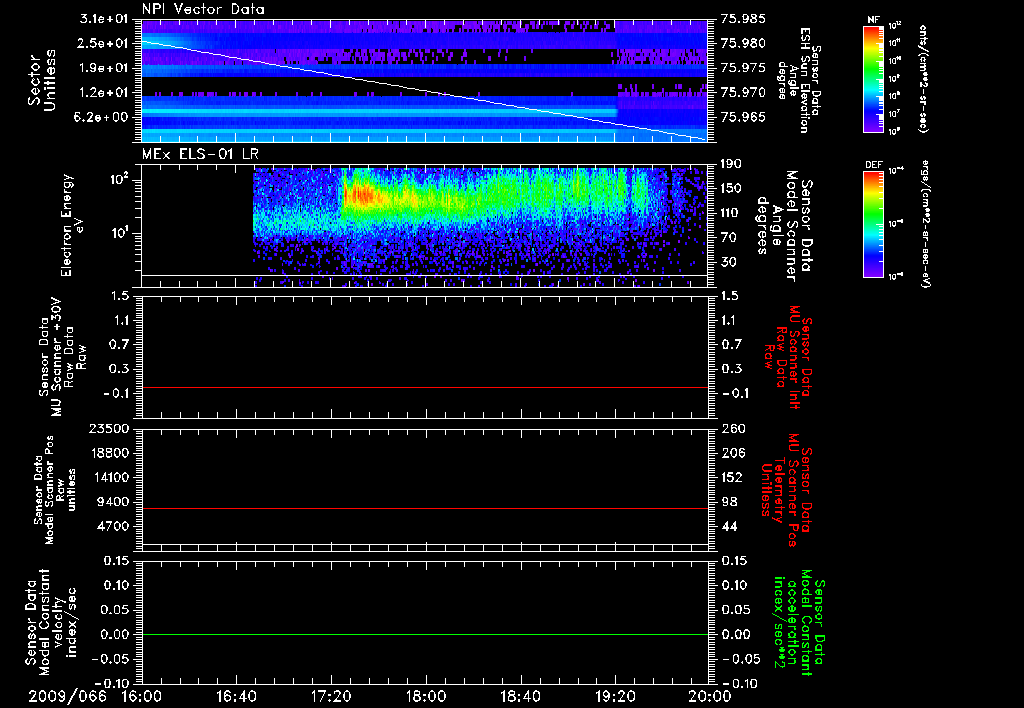
Task: Click the "18:40" time tick label
Action: (520, 696)
